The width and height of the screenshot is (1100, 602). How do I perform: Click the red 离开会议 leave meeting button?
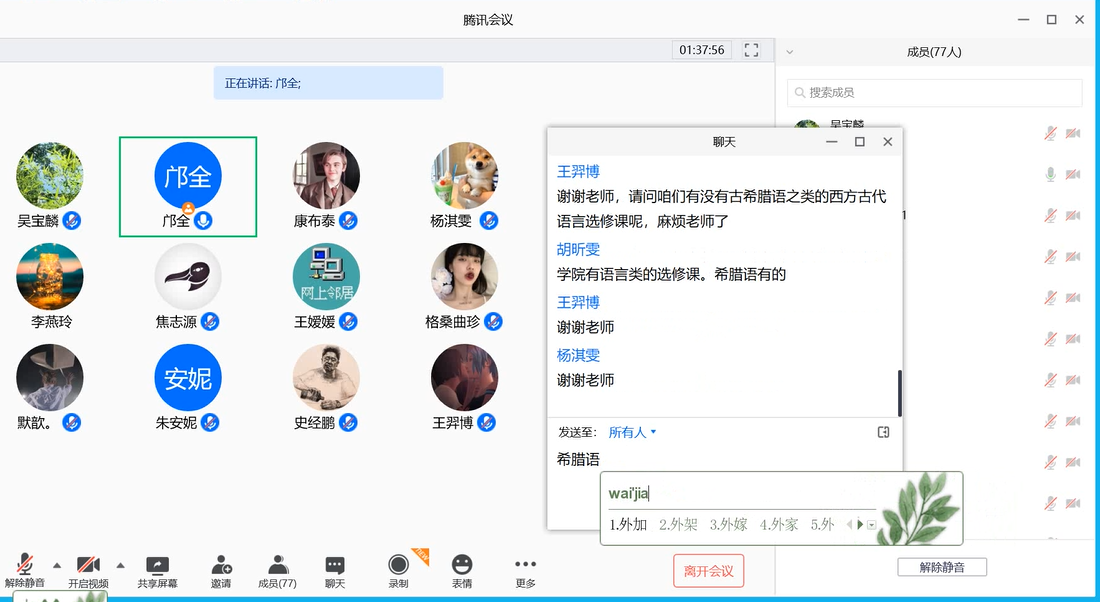(708, 571)
